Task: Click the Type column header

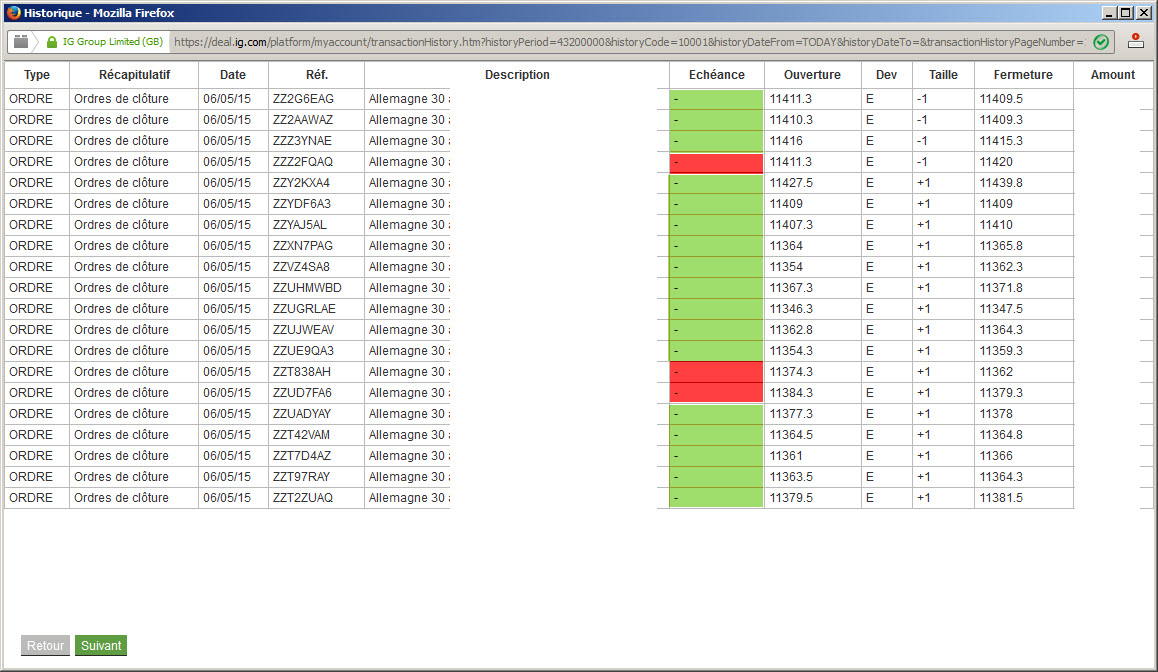Action: click(37, 75)
